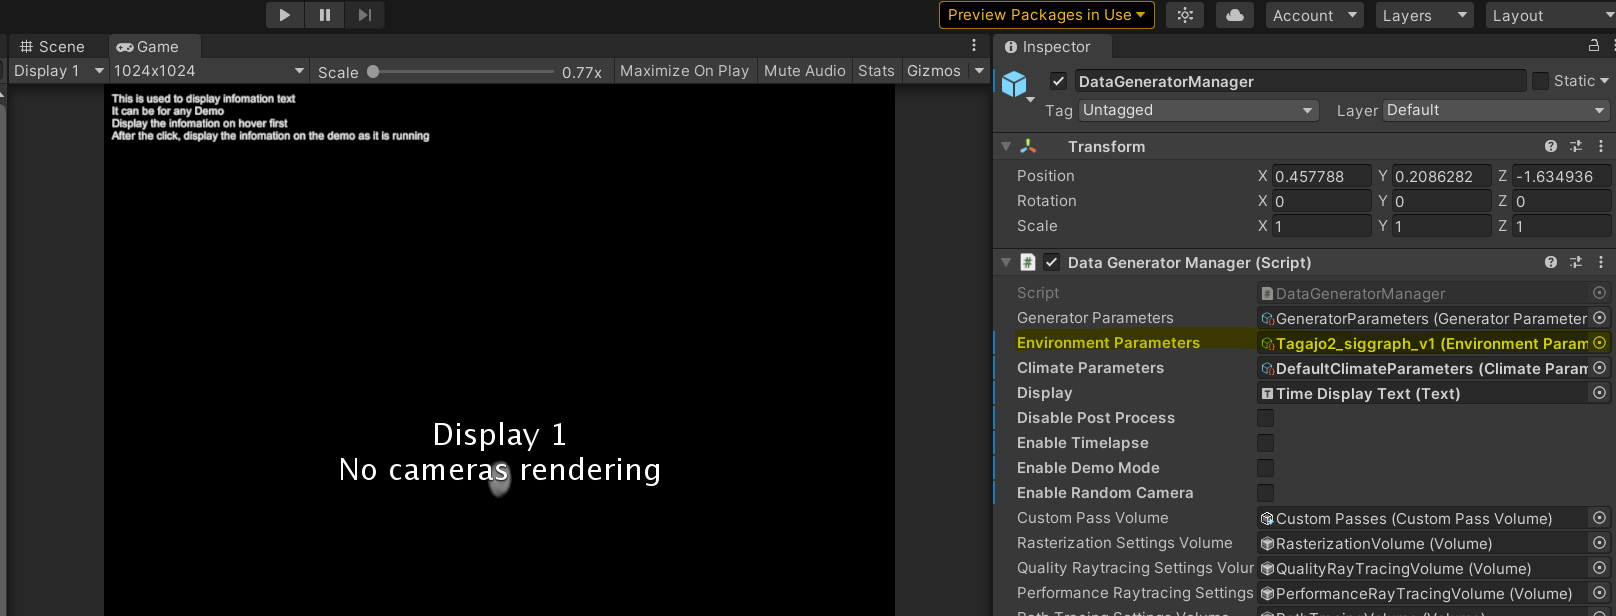Open object picker for Custom Pass Volume
Image resolution: width=1616 pixels, height=616 pixels.
click(1599, 518)
